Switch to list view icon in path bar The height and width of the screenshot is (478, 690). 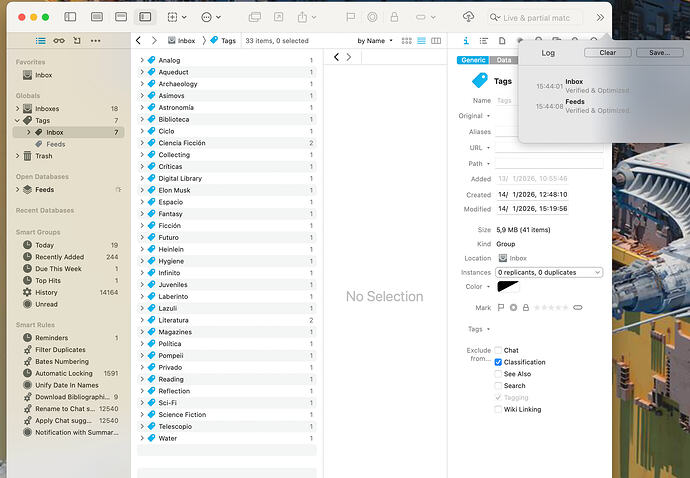[x=421, y=40]
